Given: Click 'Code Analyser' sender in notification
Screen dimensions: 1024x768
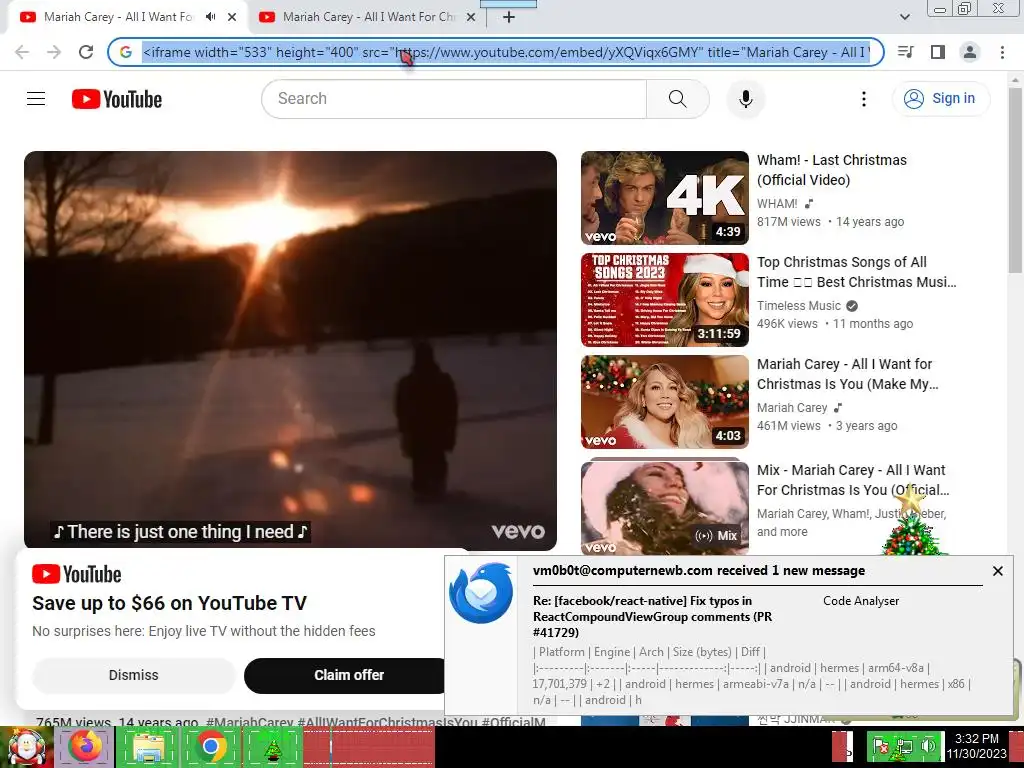Looking at the screenshot, I should point(861,601).
